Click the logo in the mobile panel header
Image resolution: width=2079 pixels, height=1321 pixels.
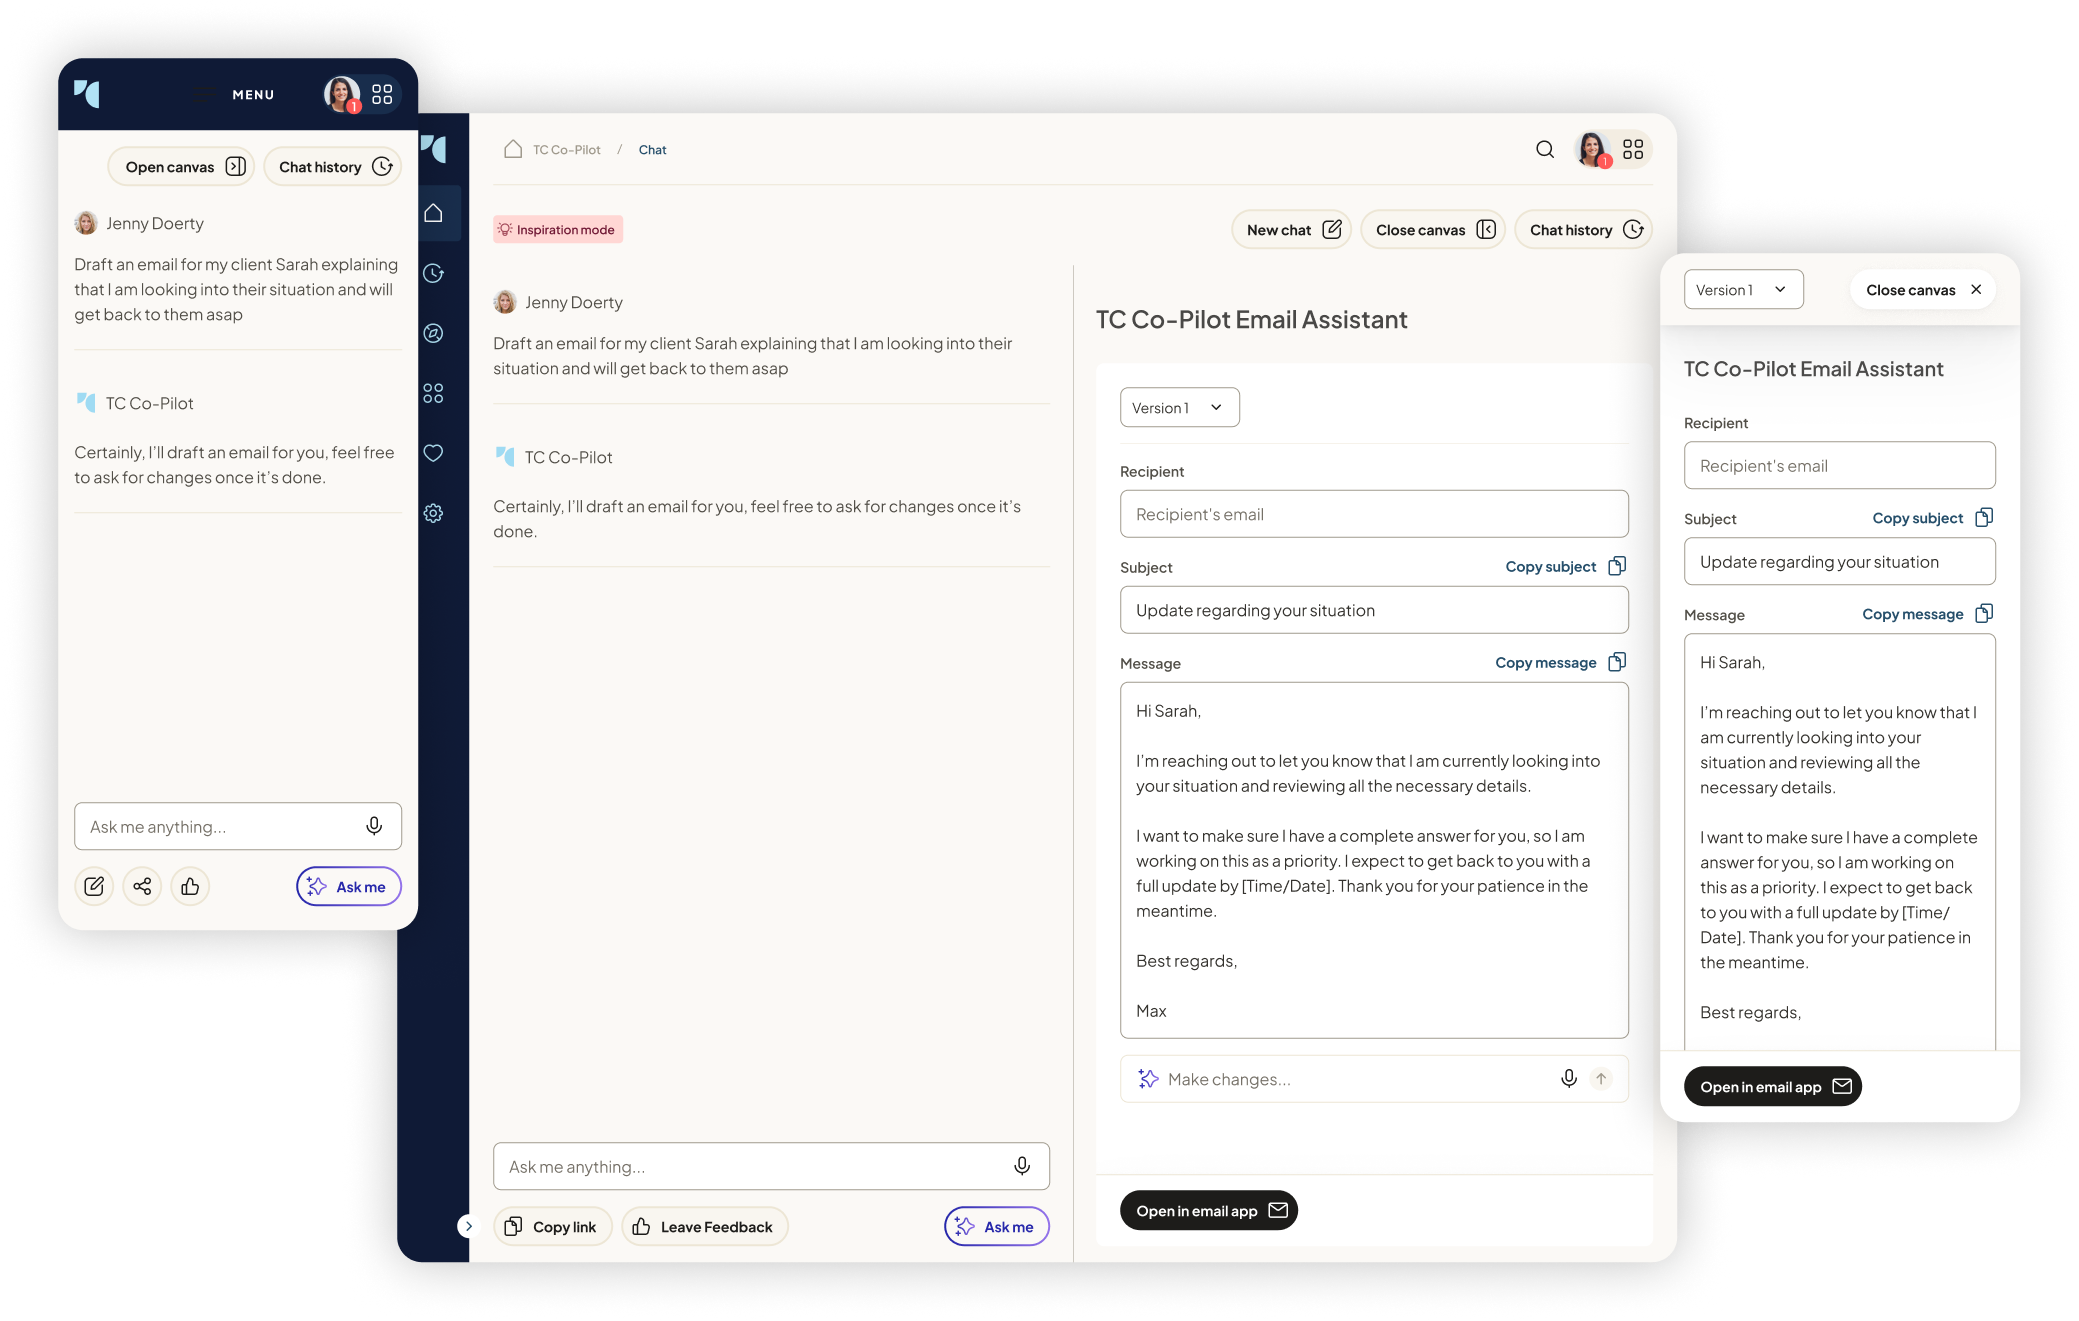point(87,94)
